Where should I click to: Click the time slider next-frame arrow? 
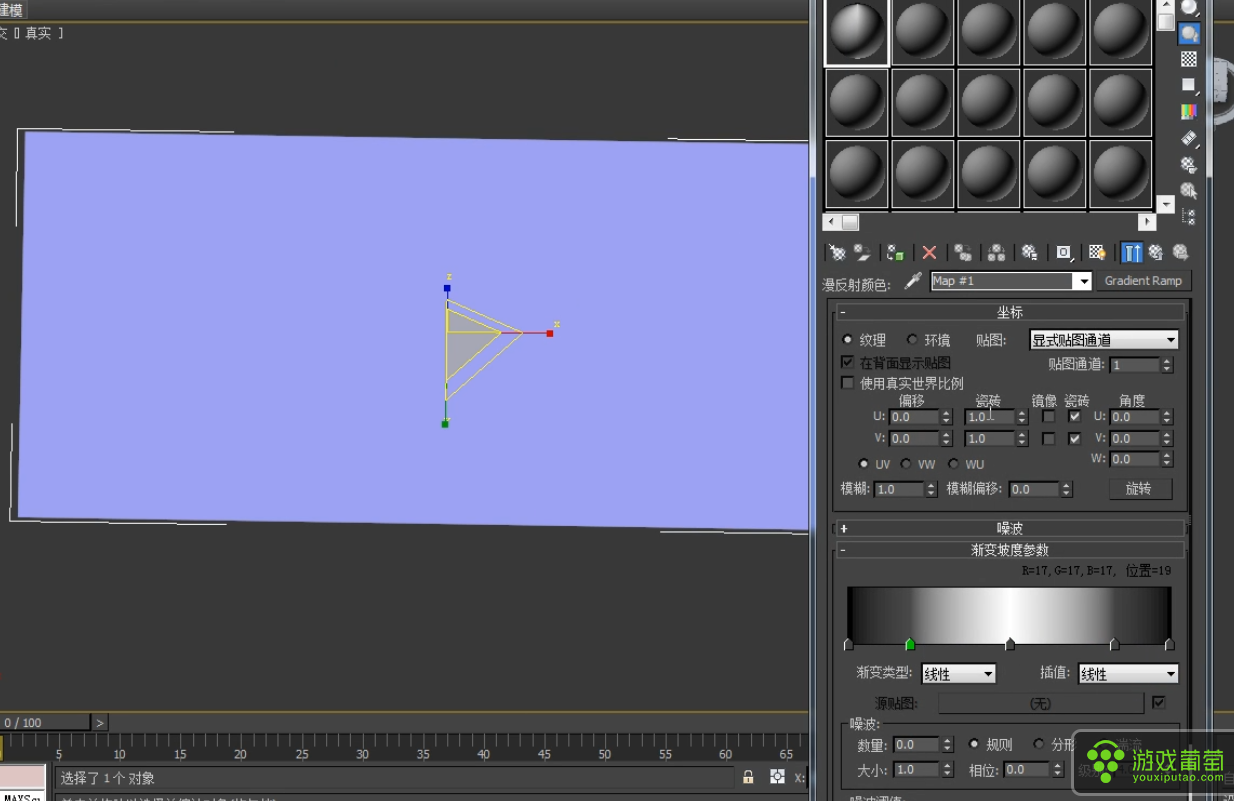(99, 722)
